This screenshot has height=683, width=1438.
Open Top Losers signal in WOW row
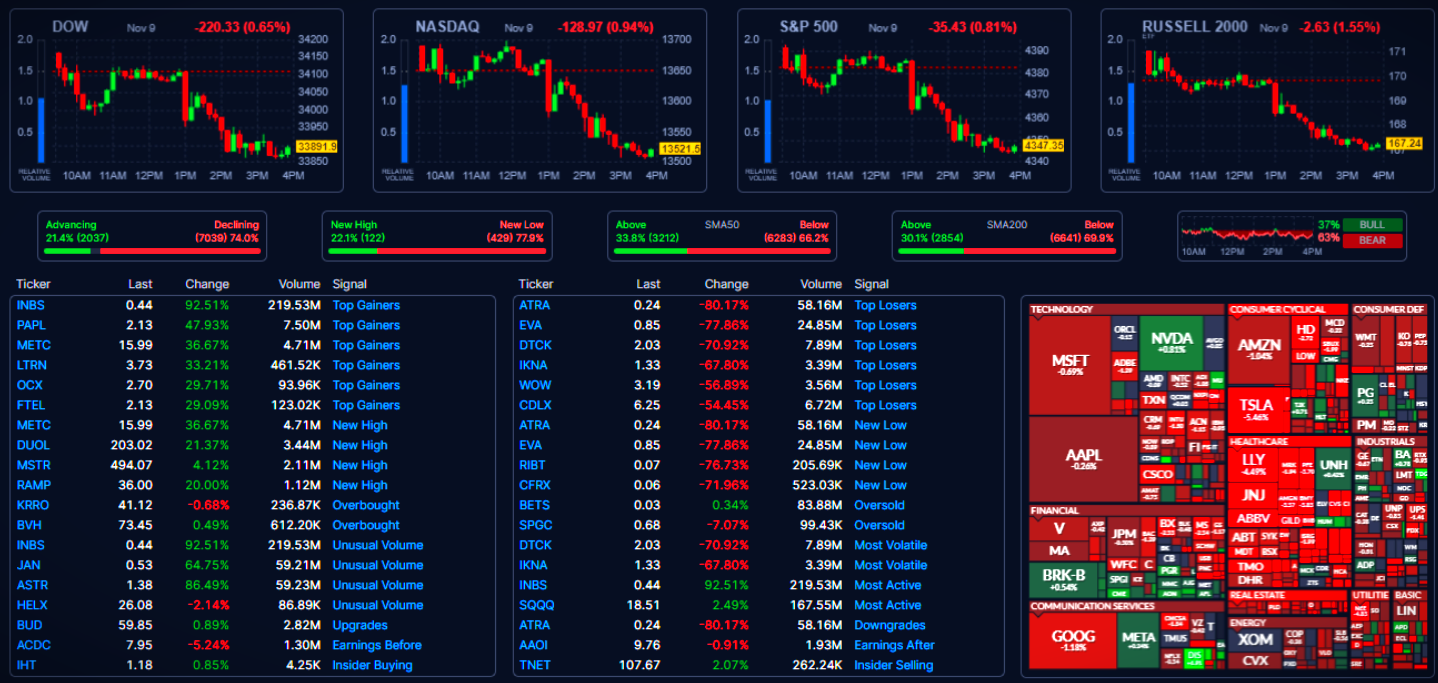885,385
